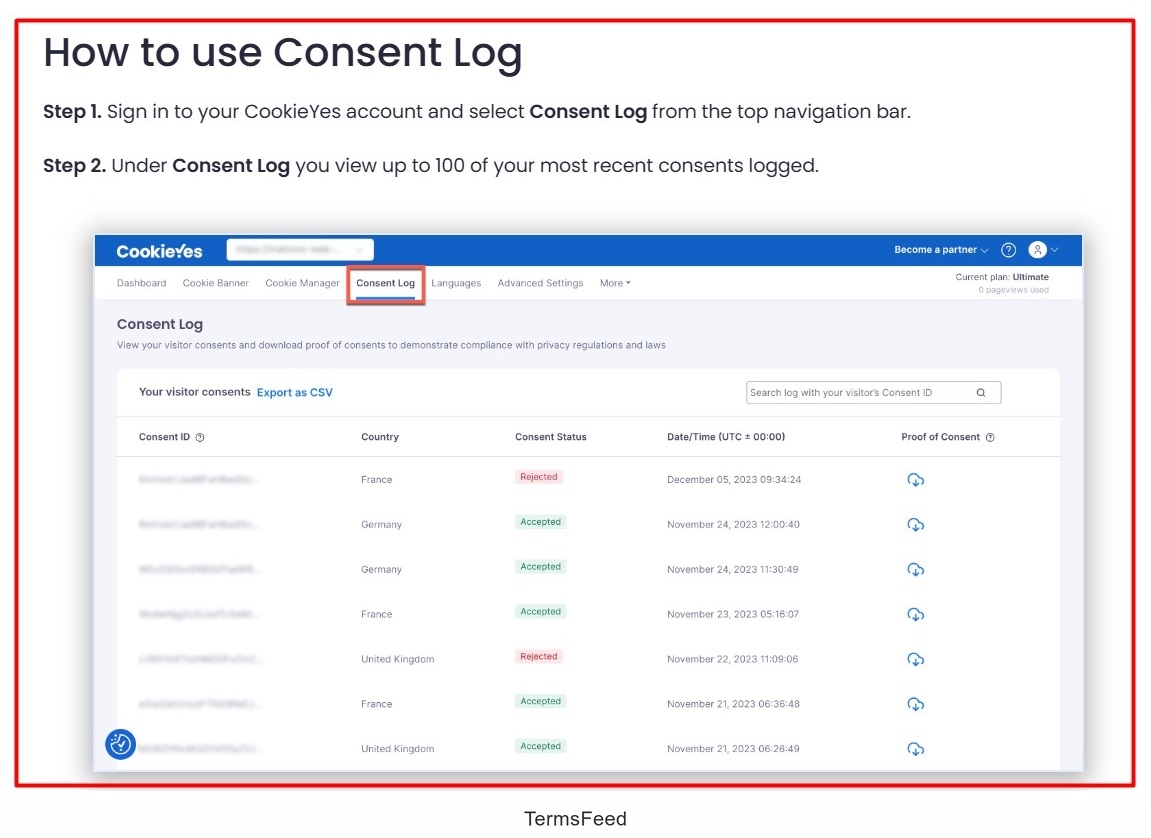
Task: Download proof for December 05, 2023 09:34:24 consent
Action: [915, 480]
